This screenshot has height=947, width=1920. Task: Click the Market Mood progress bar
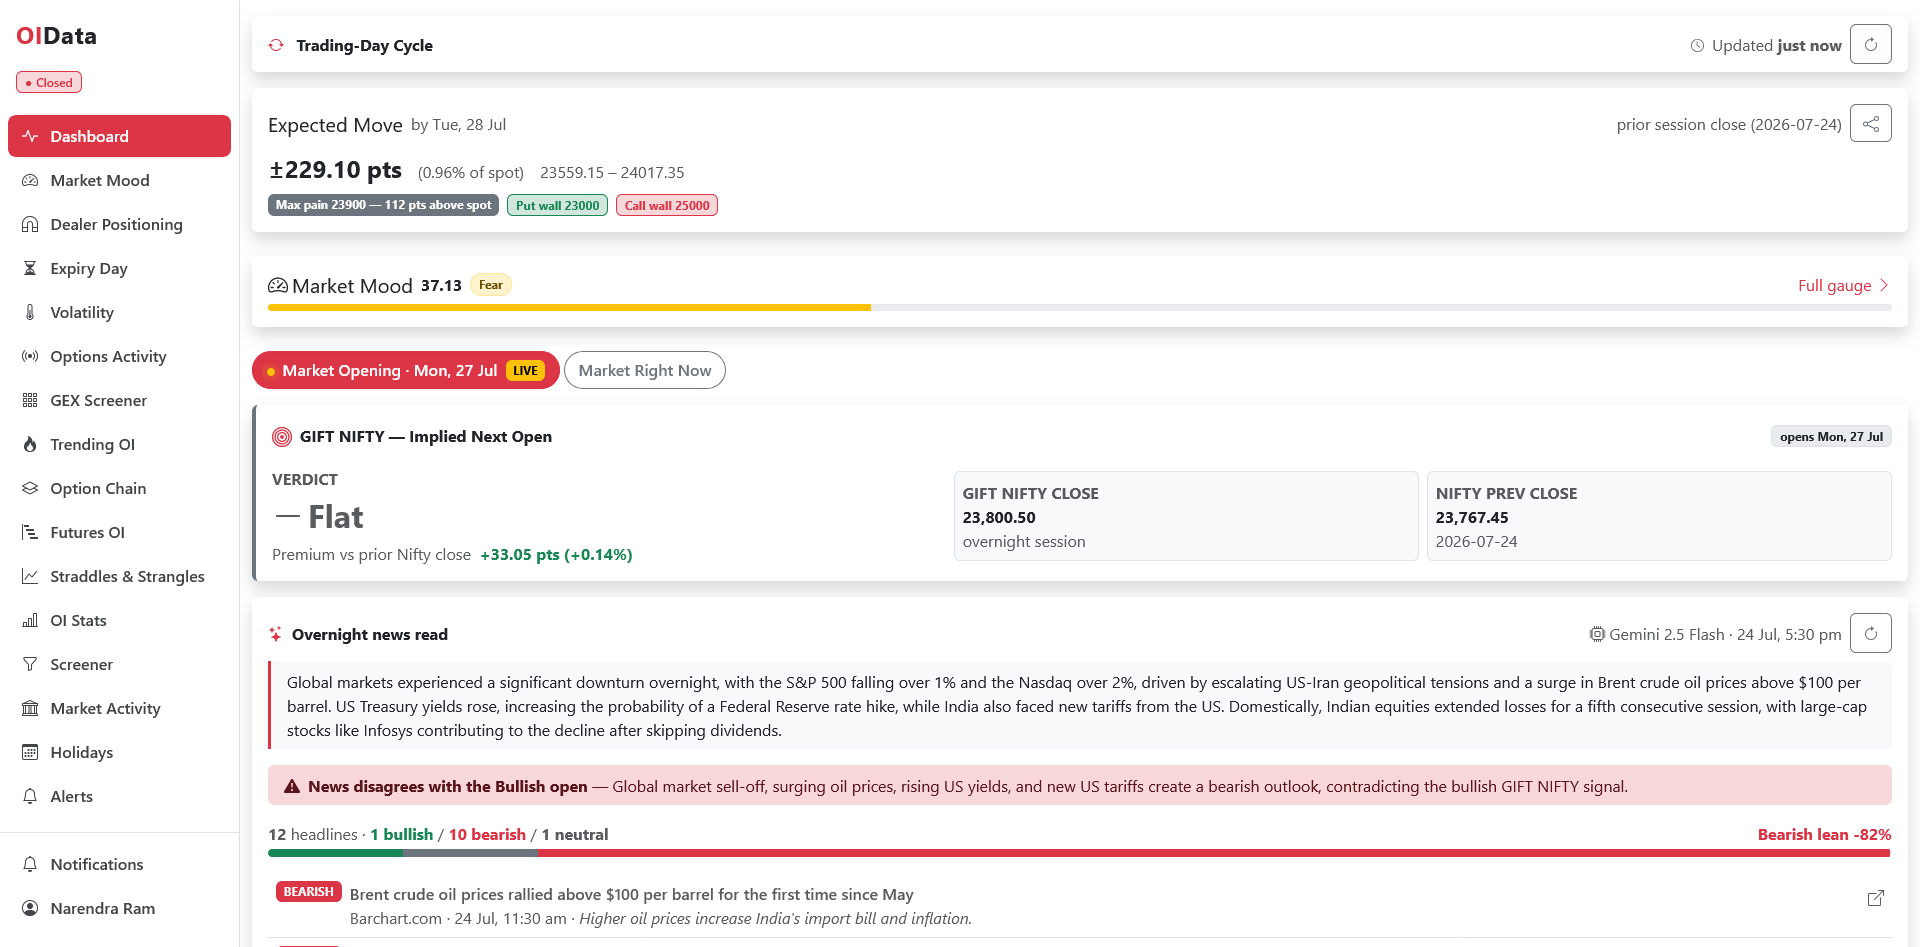(x=1080, y=308)
